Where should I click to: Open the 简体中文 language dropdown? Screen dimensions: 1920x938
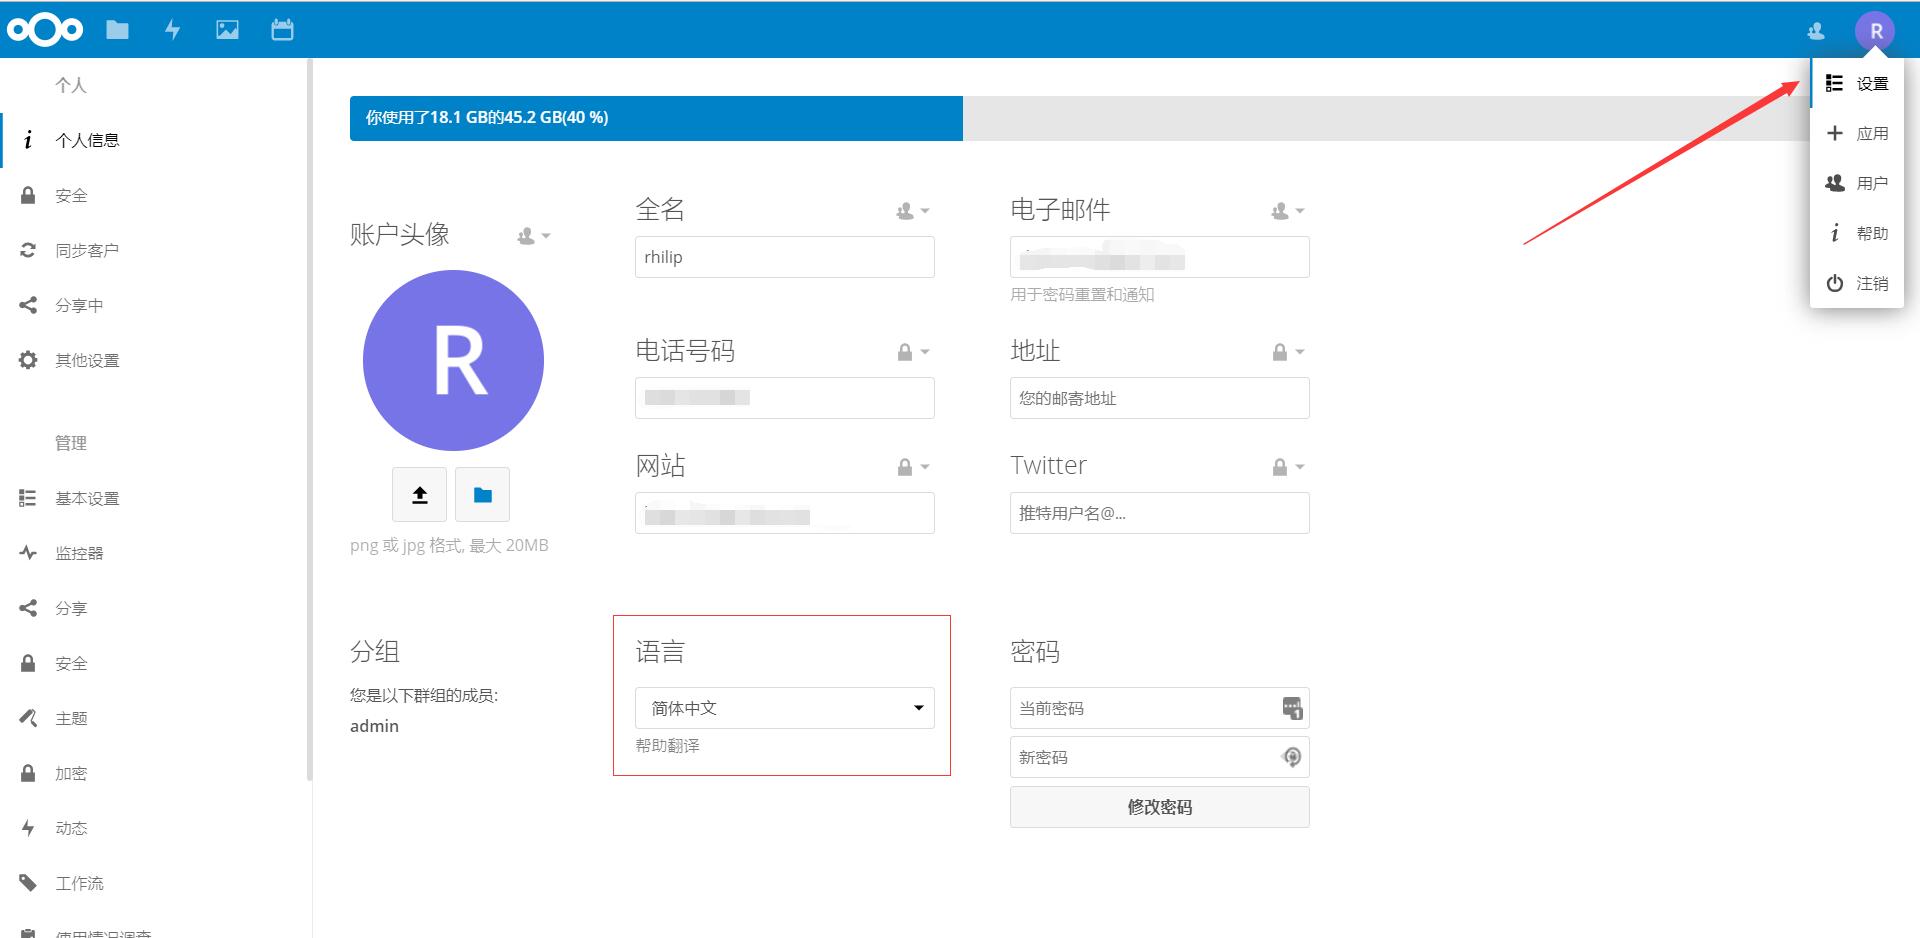point(785,708)
